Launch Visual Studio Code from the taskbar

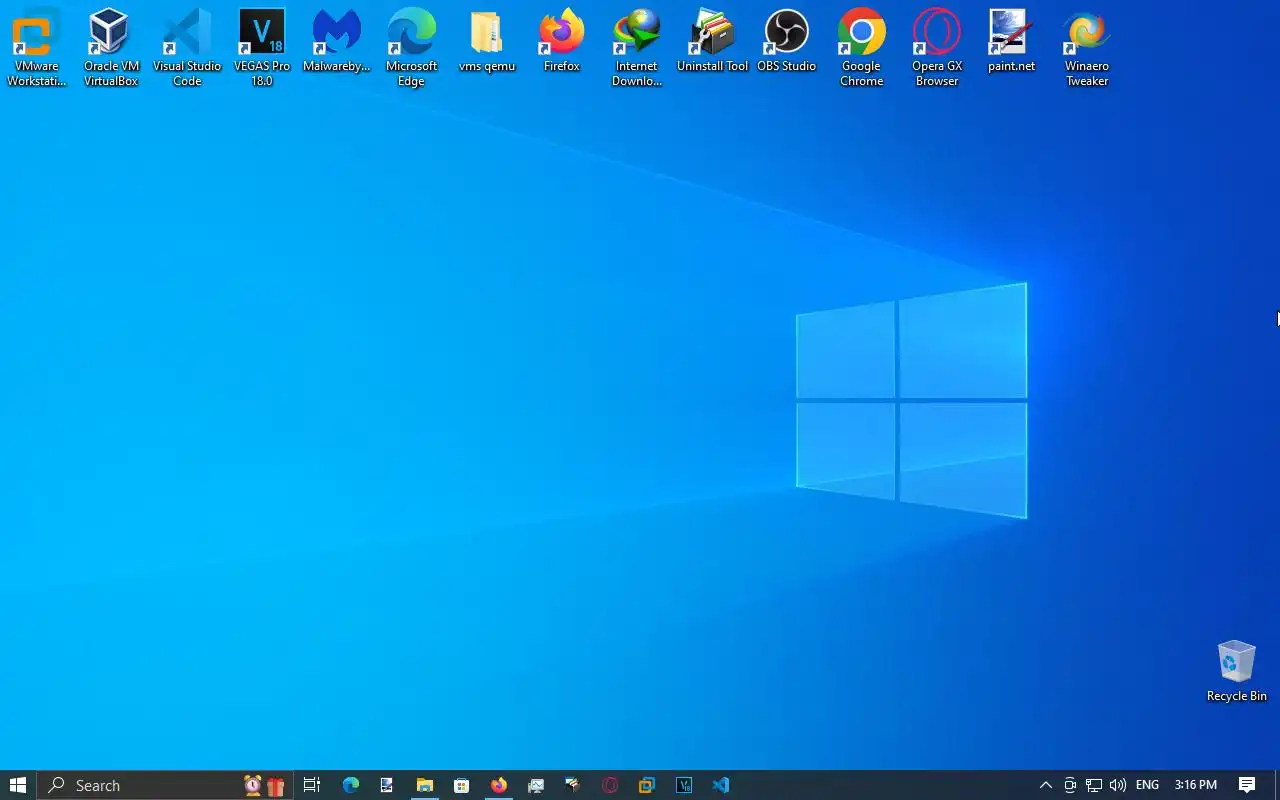[x=721, y=785]
